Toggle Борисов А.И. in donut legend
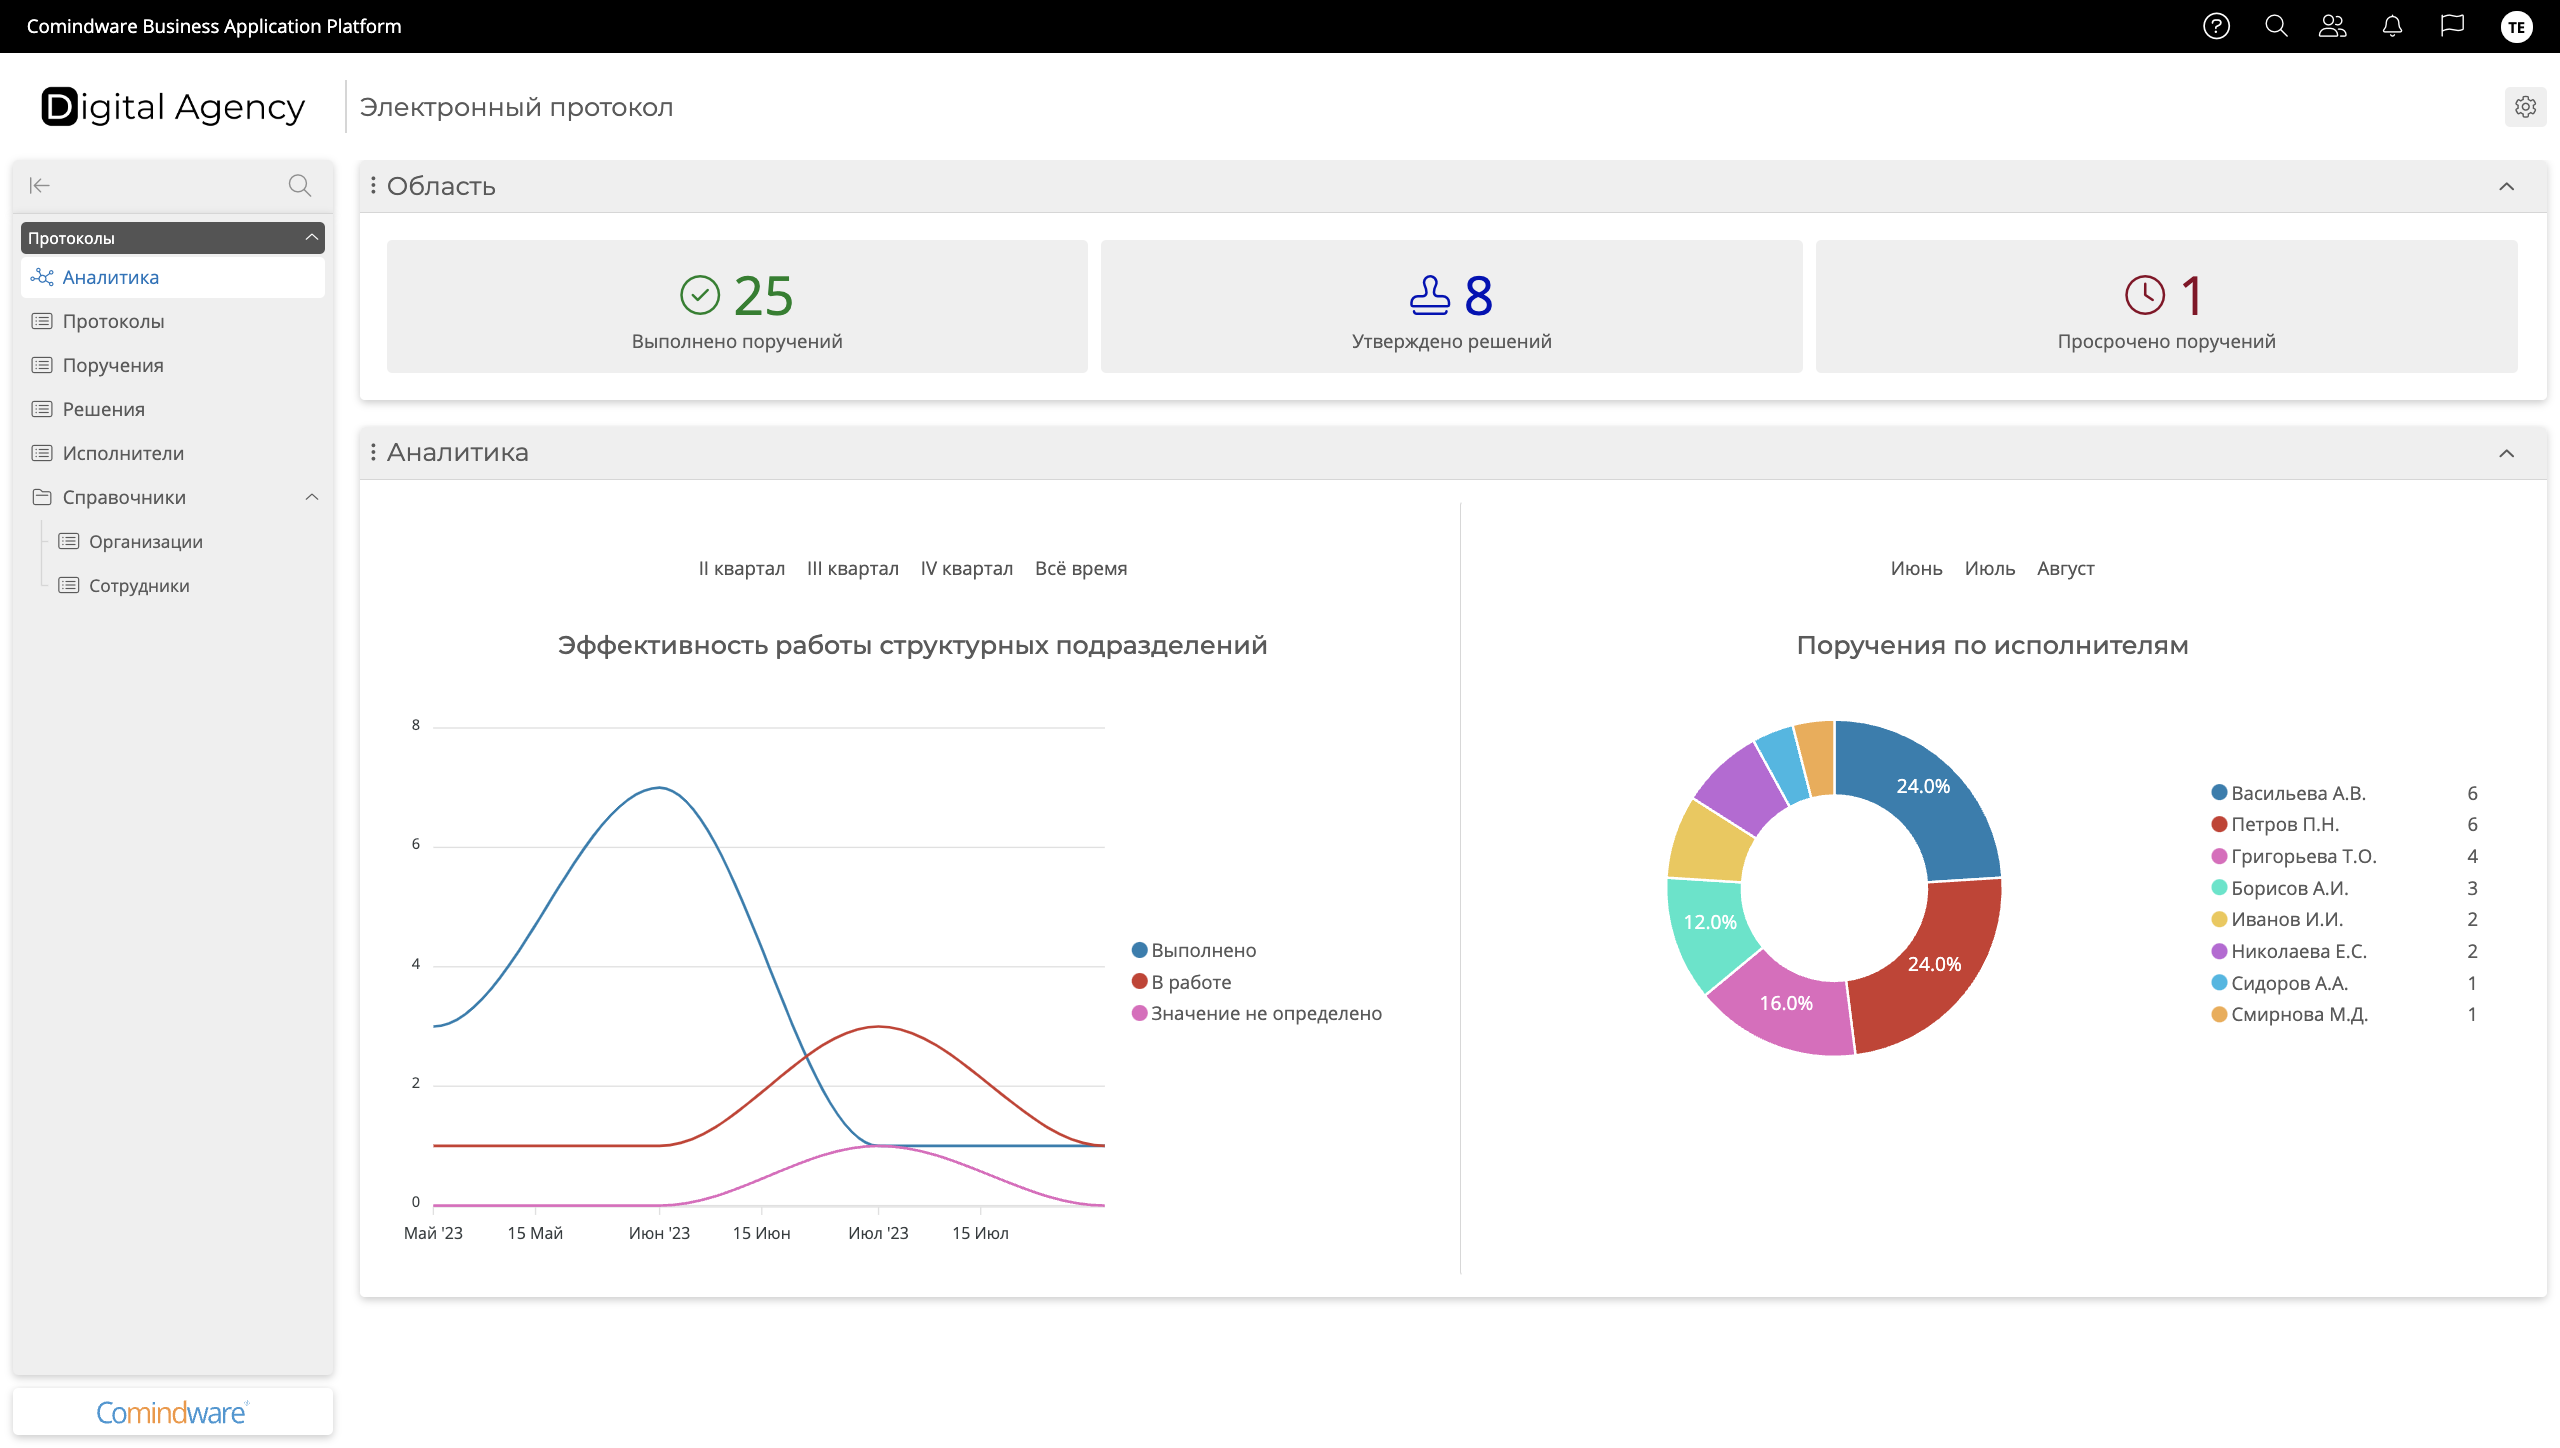Screen dimensions: 2560x1448 click(2280, 888)
